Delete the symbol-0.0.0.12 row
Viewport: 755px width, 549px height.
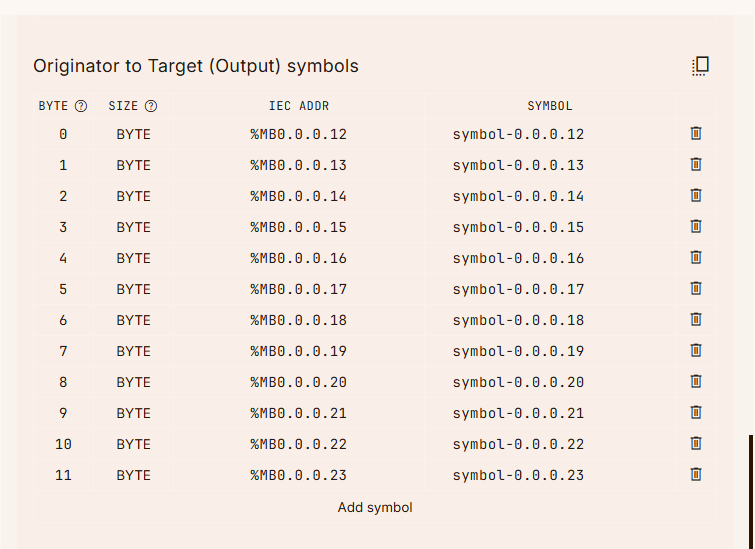pos(696,133)
